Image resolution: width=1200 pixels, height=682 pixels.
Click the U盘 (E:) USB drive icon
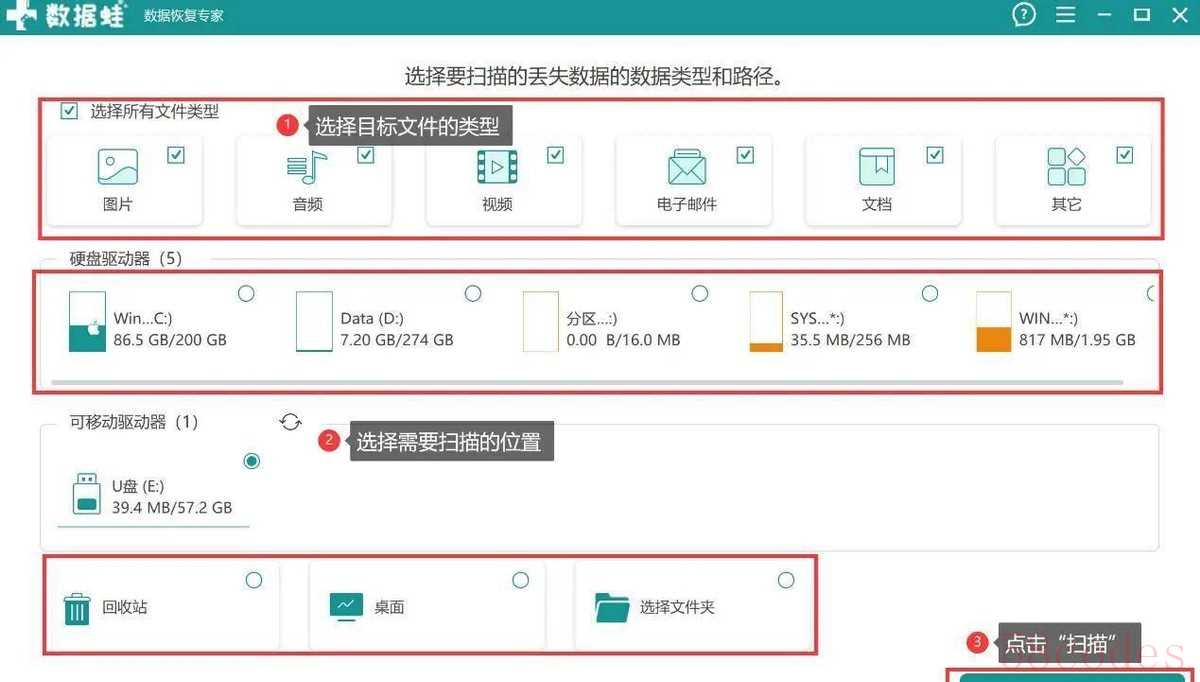coord(87,494)
